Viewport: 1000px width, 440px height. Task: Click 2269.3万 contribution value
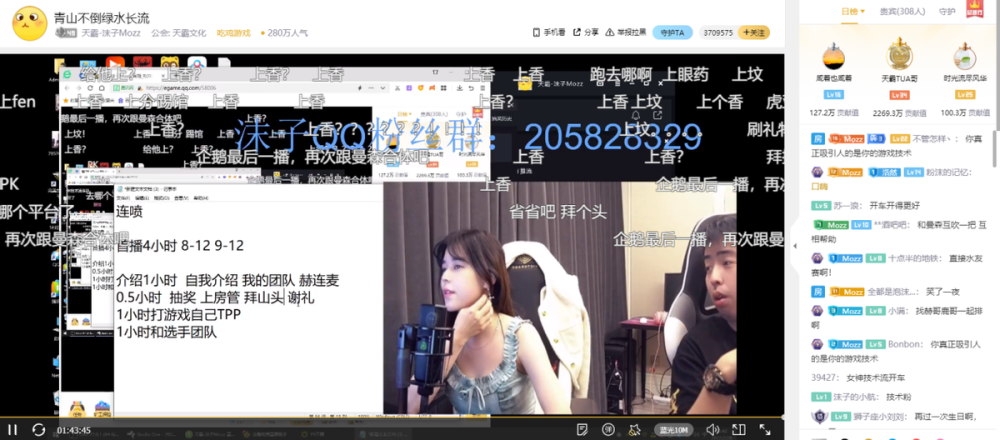pyautogui.click(x=888, y=113)
